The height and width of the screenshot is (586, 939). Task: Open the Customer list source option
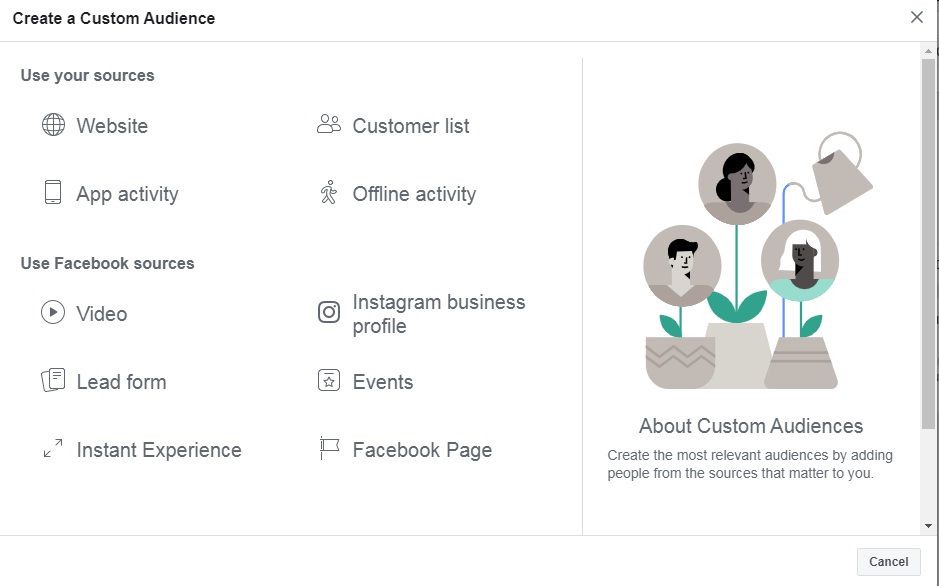click(x=411, y=126)
